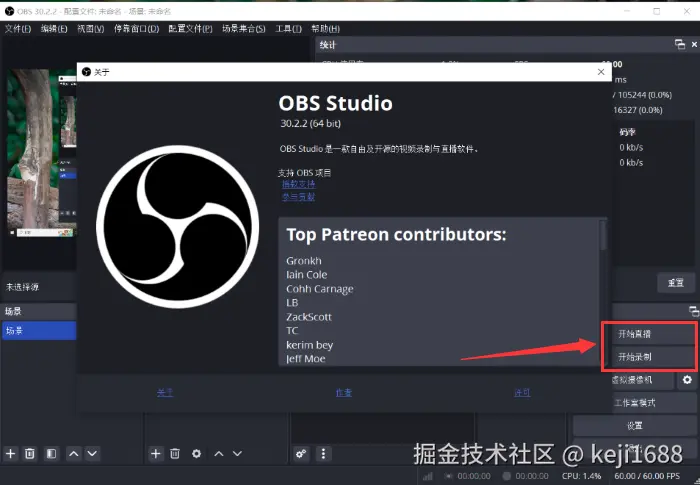The width and height of the screenshot is (700, 485).
Task: Close the Stats dock panel
Action: point(694,44)
